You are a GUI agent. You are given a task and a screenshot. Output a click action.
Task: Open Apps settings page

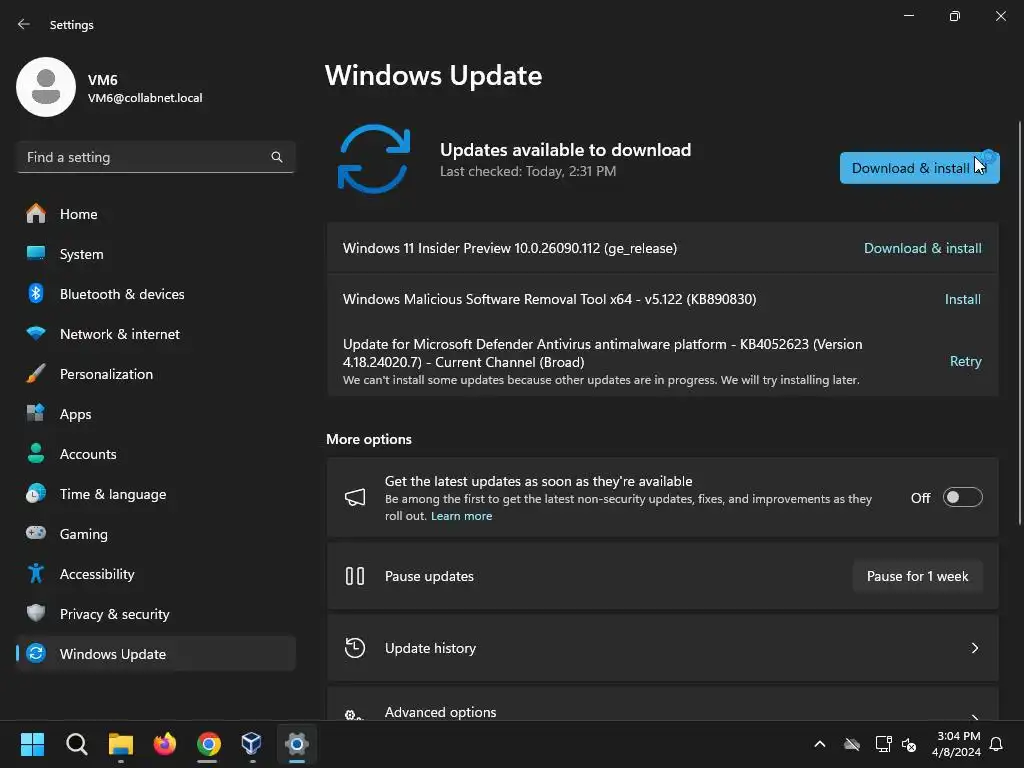pyautogui.click(x=156, y=413)
